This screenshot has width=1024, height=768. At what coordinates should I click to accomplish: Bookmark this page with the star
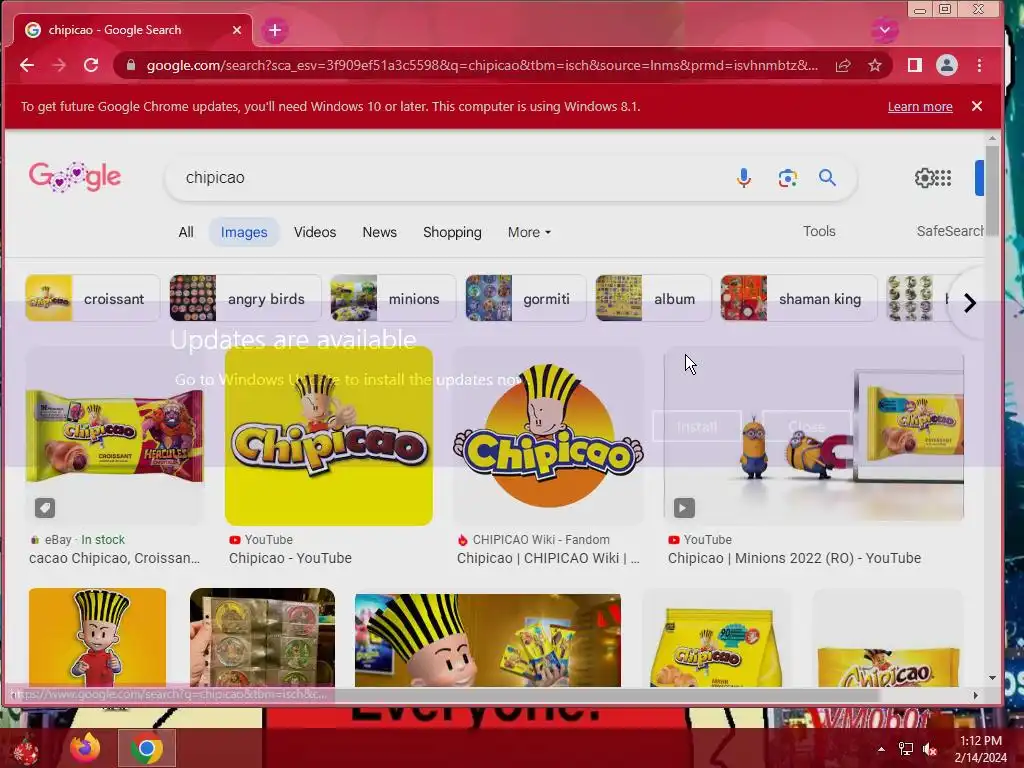[874, 65]
